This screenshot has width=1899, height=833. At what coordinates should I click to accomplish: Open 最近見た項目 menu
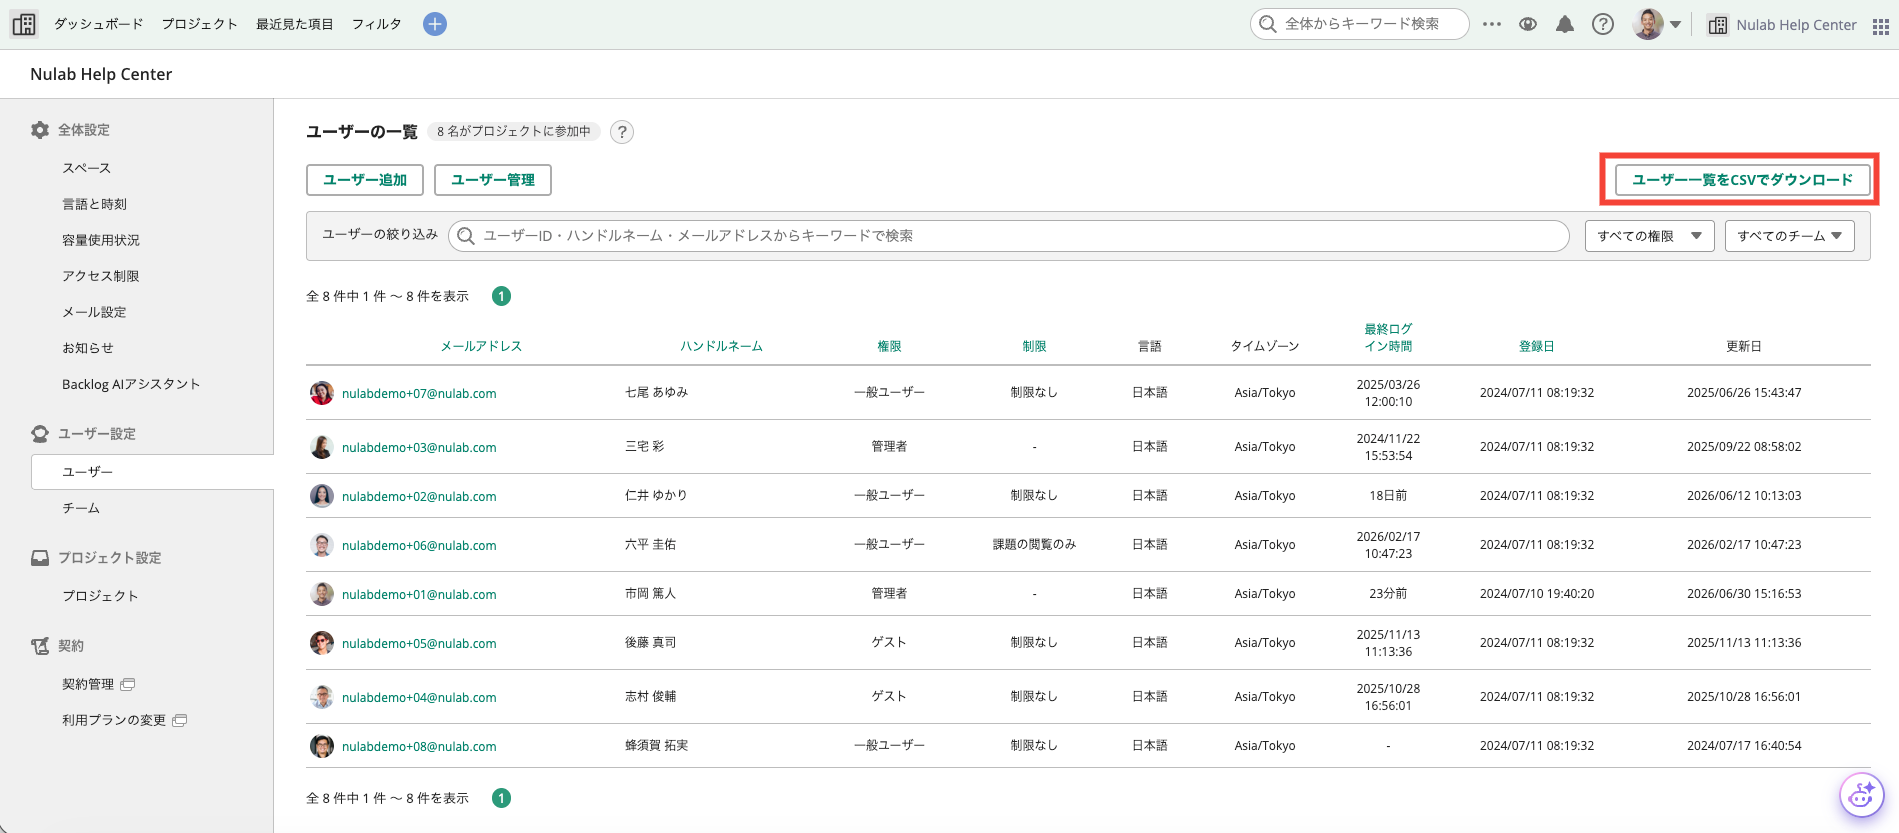click(294, 24)
